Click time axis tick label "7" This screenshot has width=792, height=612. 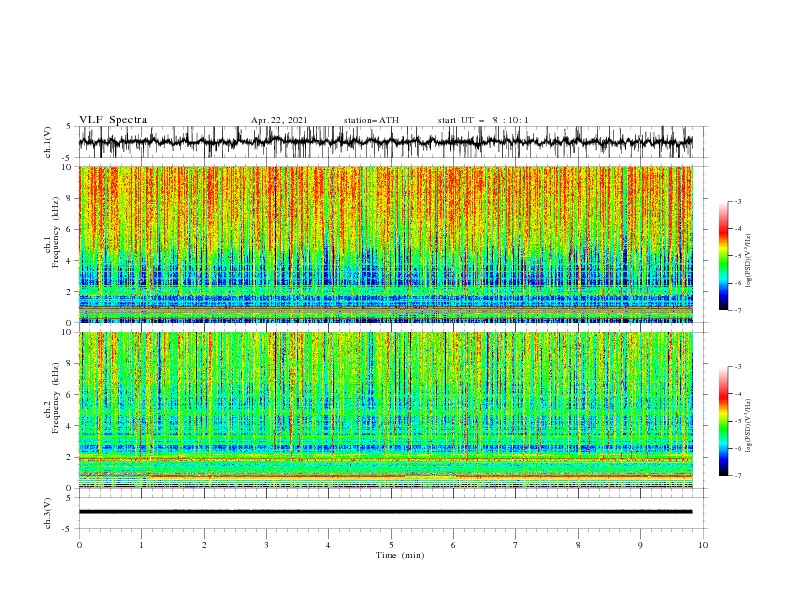[x=516, y=545]
